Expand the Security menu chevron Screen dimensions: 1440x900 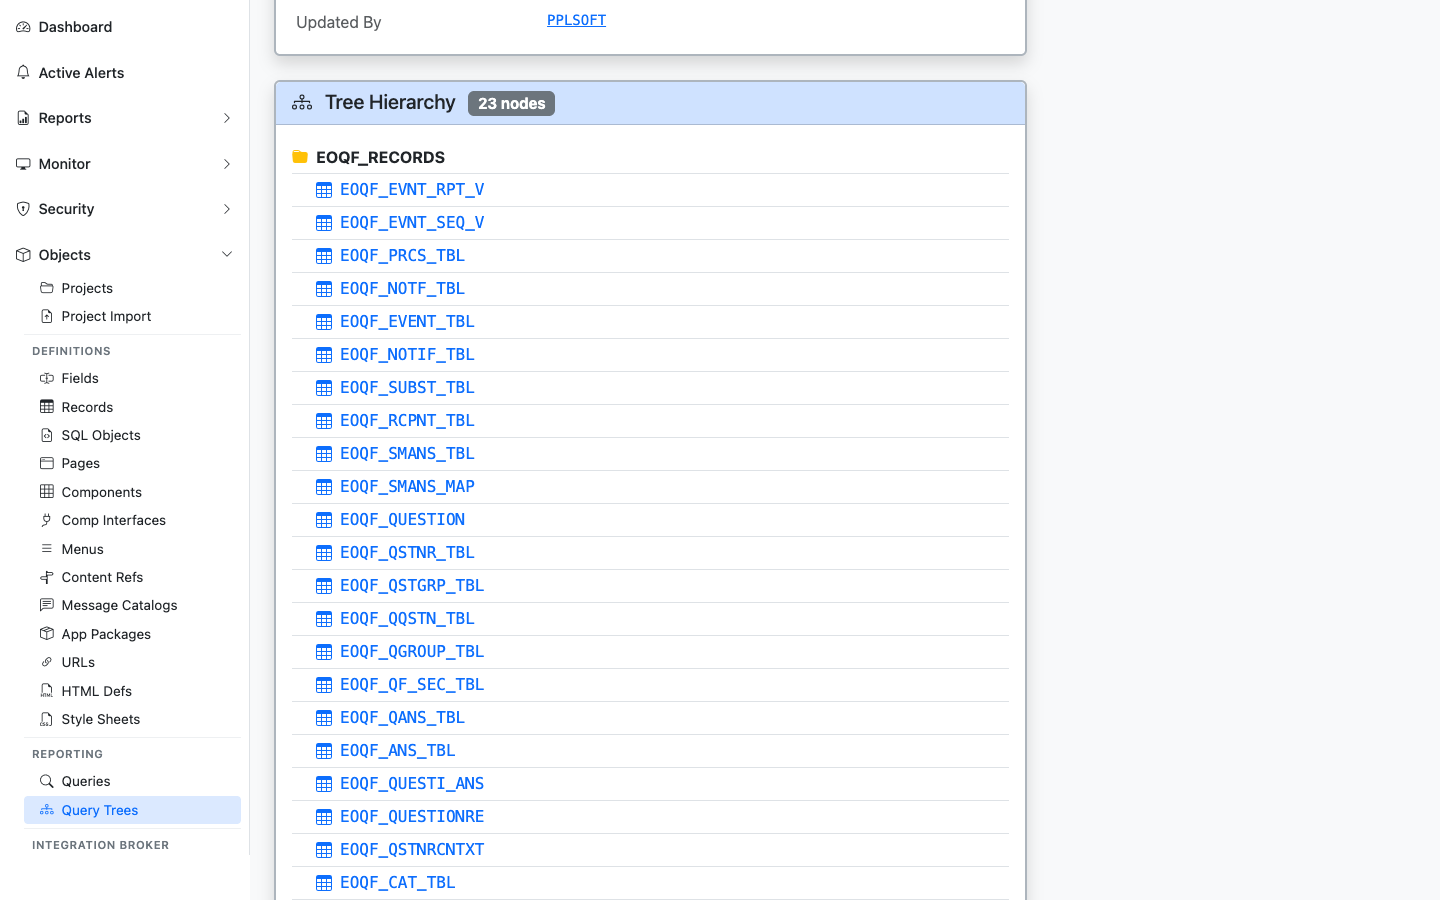[x=227, y=209]
